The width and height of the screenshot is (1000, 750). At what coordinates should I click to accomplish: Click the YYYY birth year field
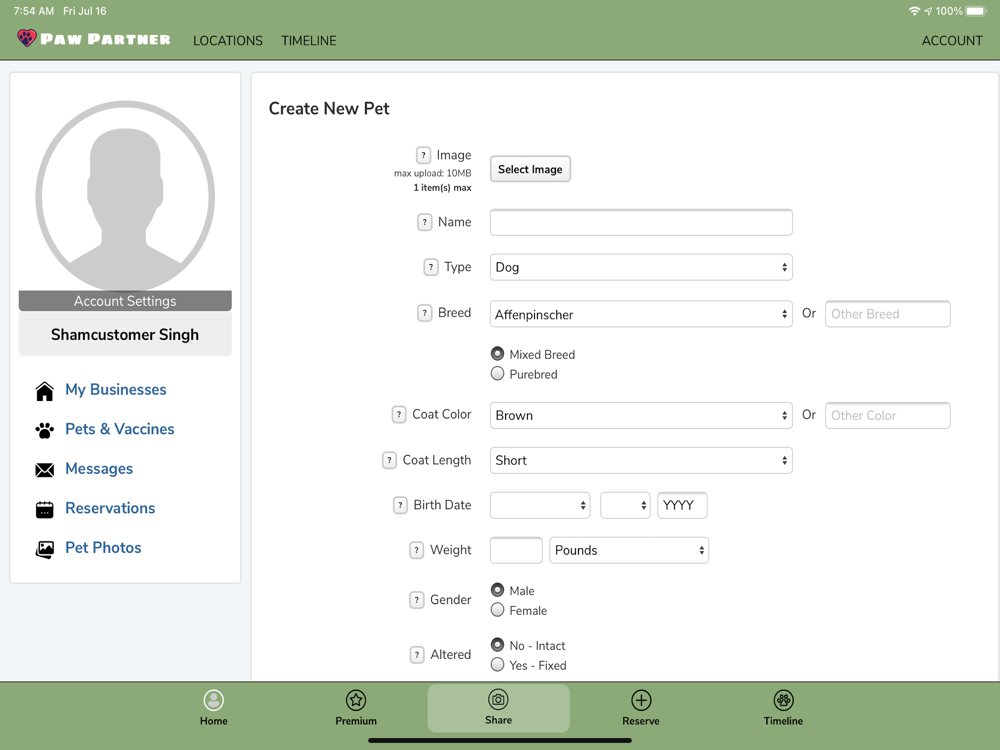(x=682, y=505)
